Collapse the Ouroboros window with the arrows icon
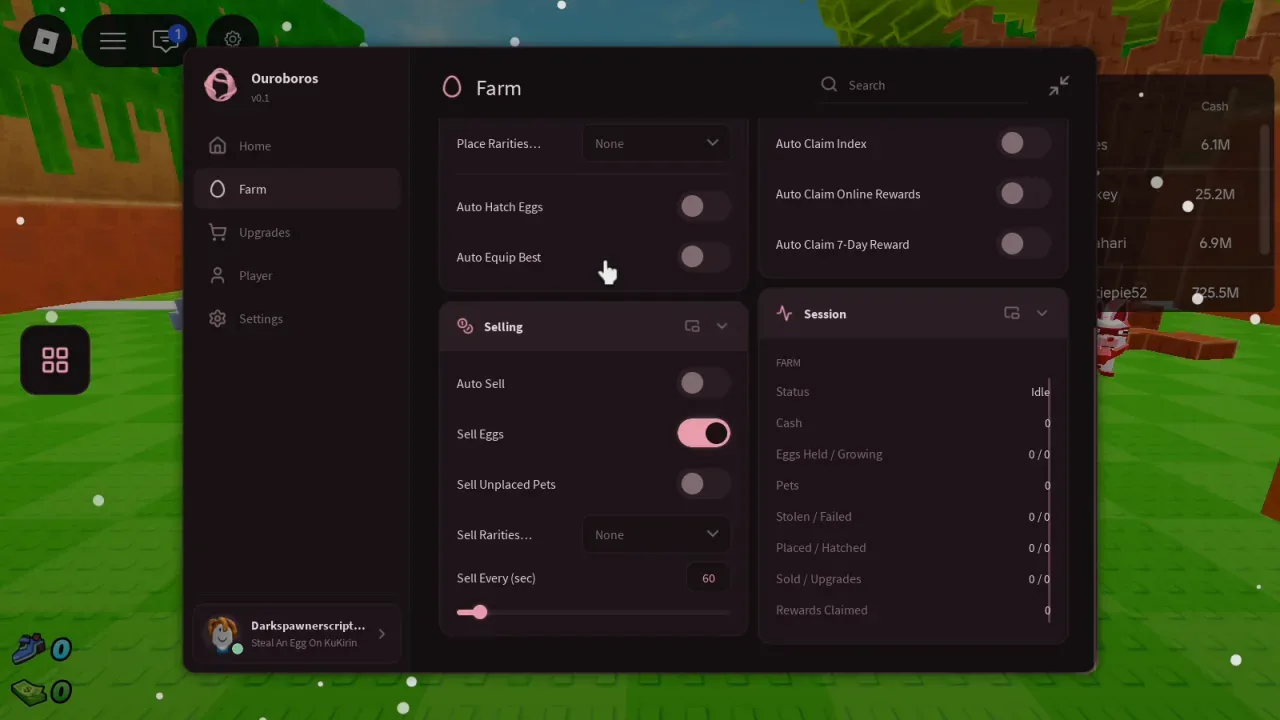Image resolution: width=1280 pixels, height=720 pixels. point(1059,86)
